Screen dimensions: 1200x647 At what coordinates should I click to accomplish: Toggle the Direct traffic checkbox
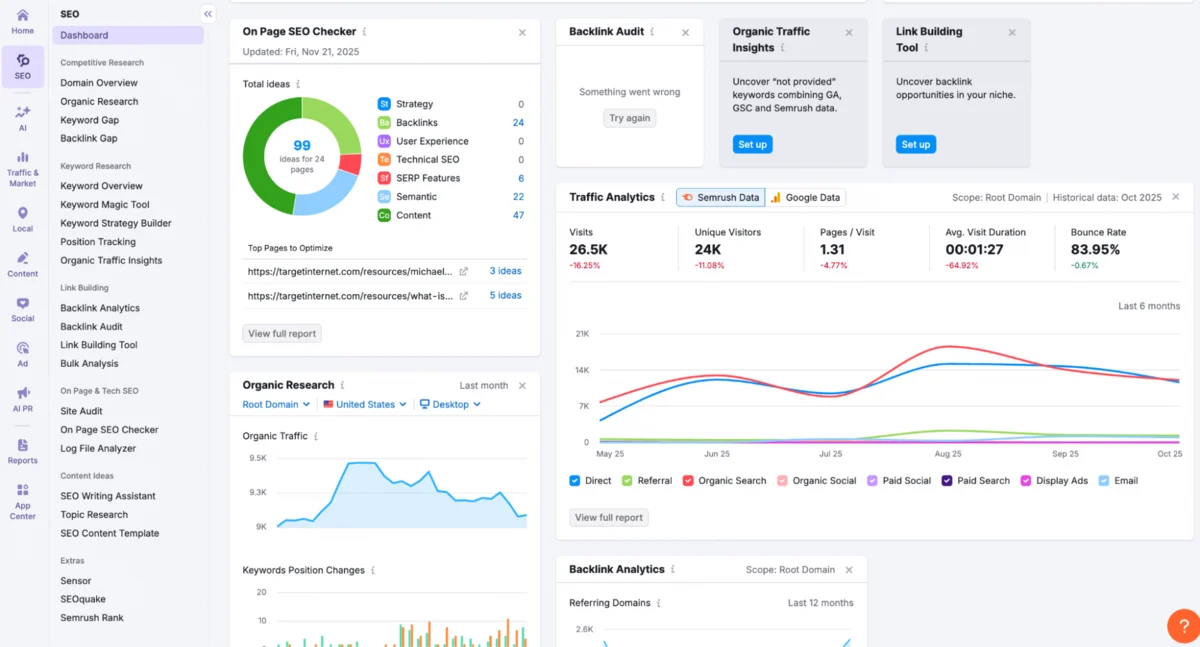click(575, 481)
